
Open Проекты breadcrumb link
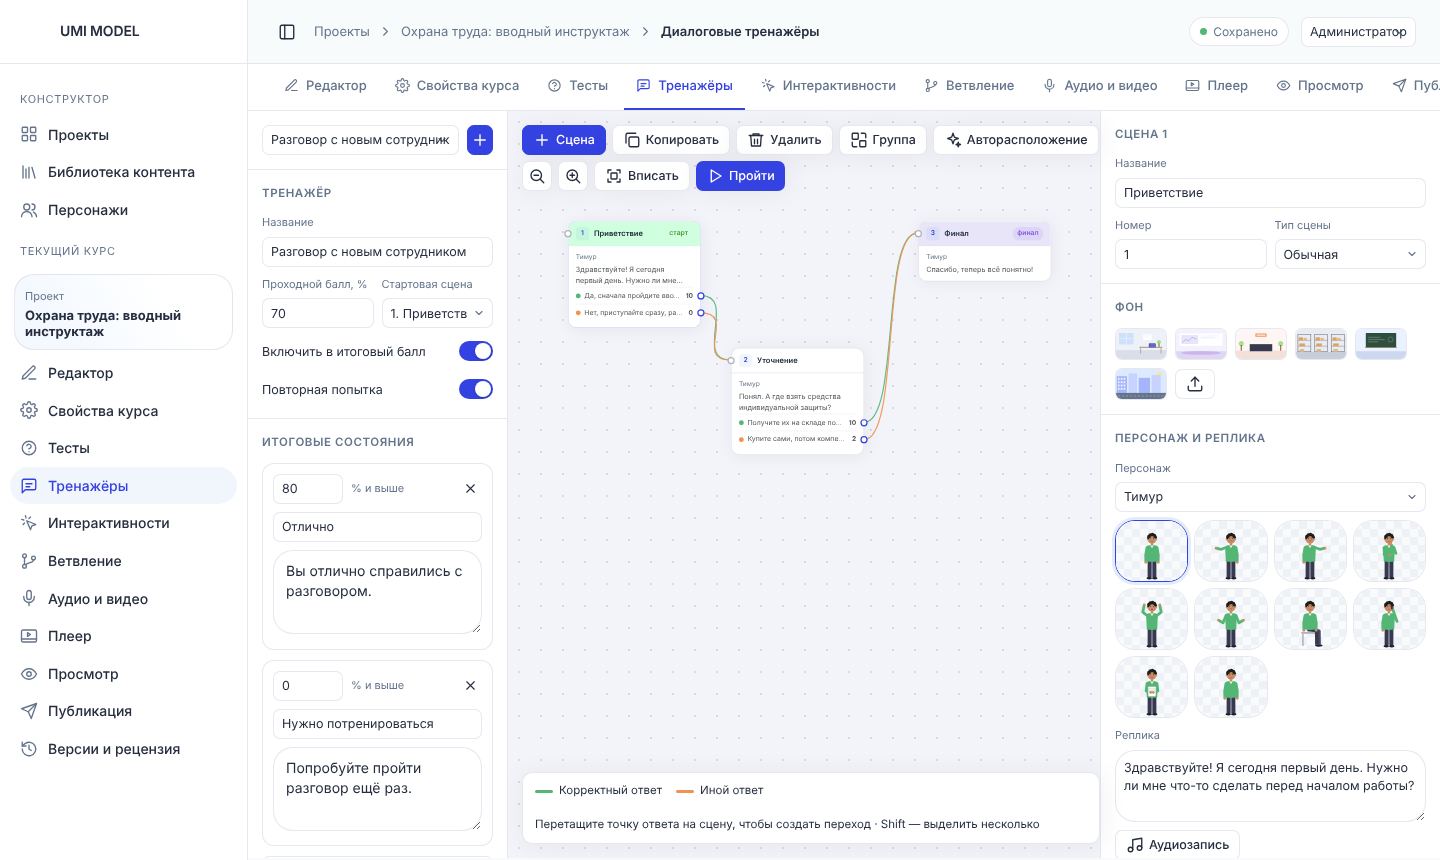342,32
